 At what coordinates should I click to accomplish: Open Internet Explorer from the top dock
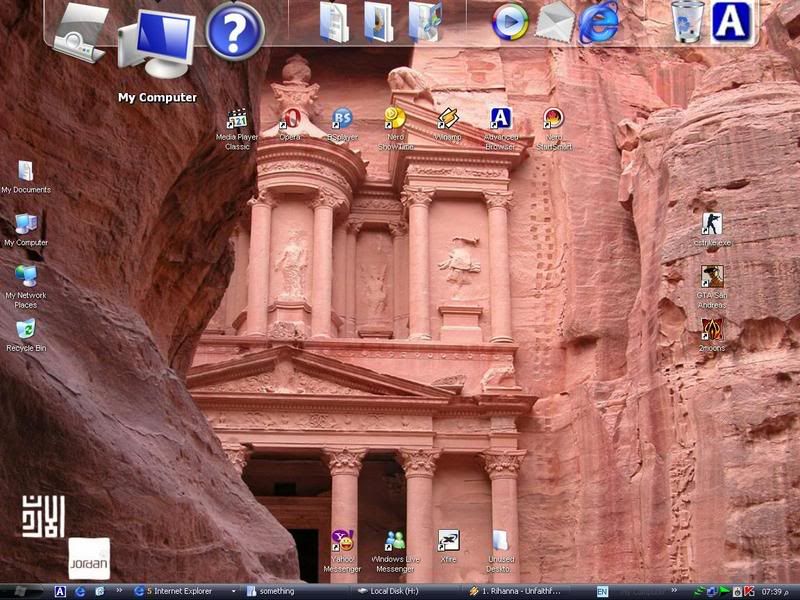599,22
